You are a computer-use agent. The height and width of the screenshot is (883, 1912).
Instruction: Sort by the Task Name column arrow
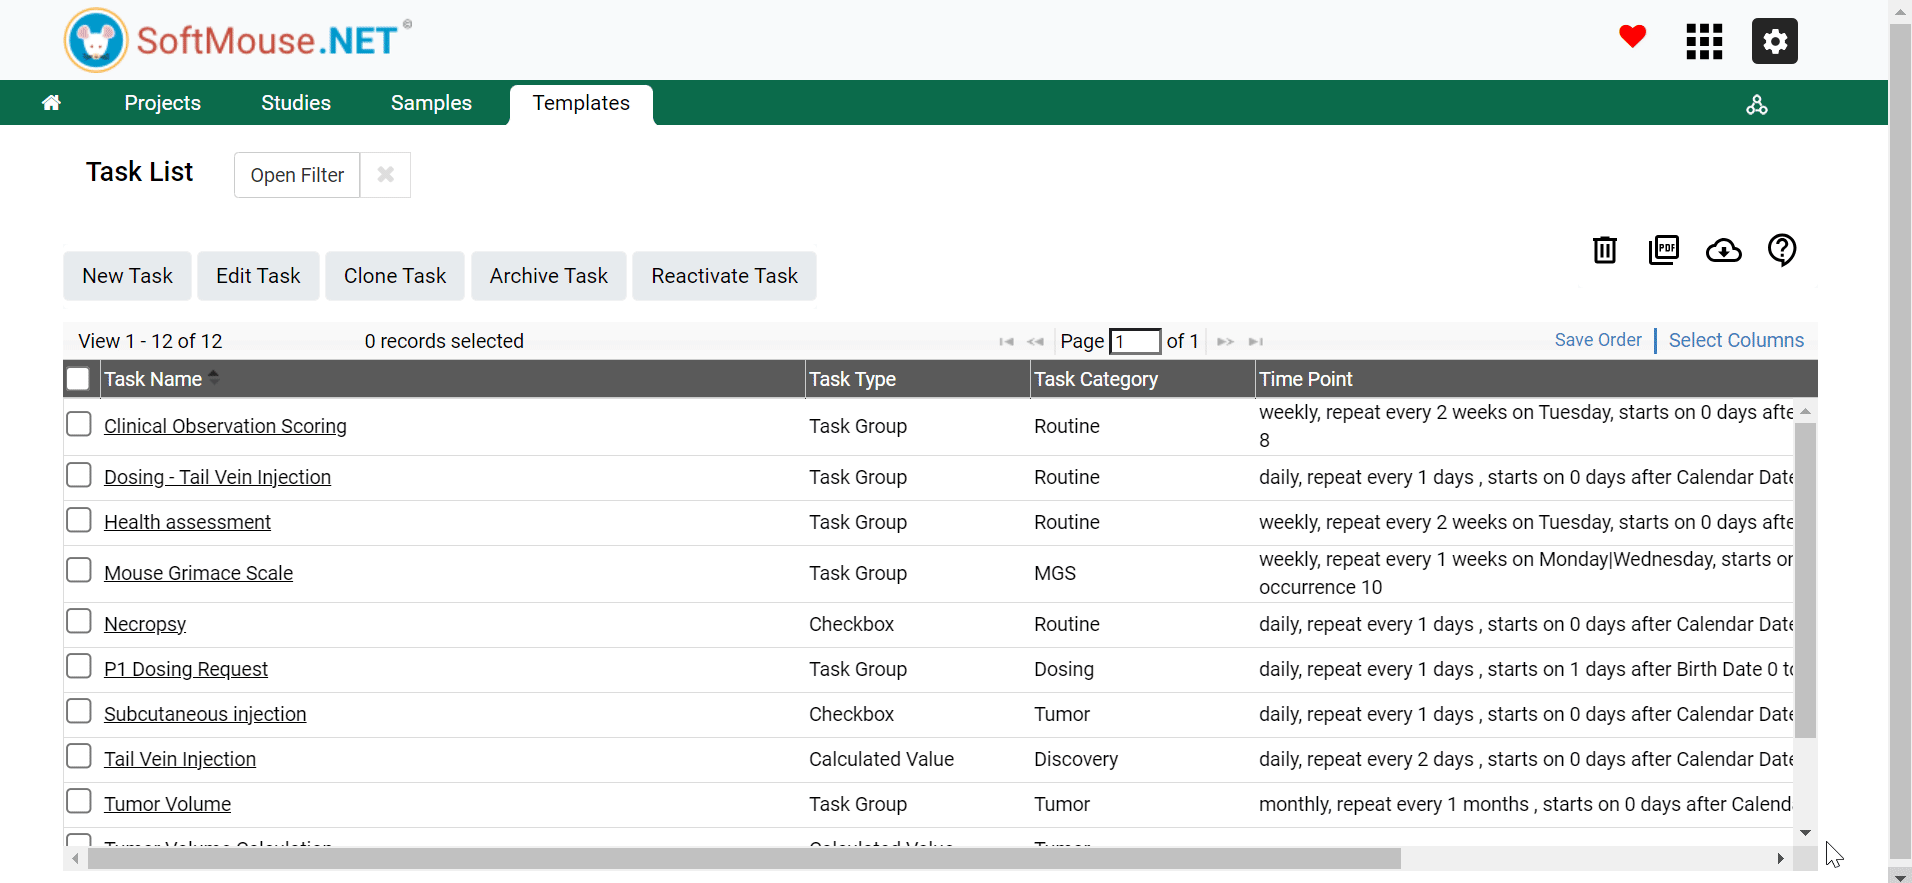coord(213,378)
